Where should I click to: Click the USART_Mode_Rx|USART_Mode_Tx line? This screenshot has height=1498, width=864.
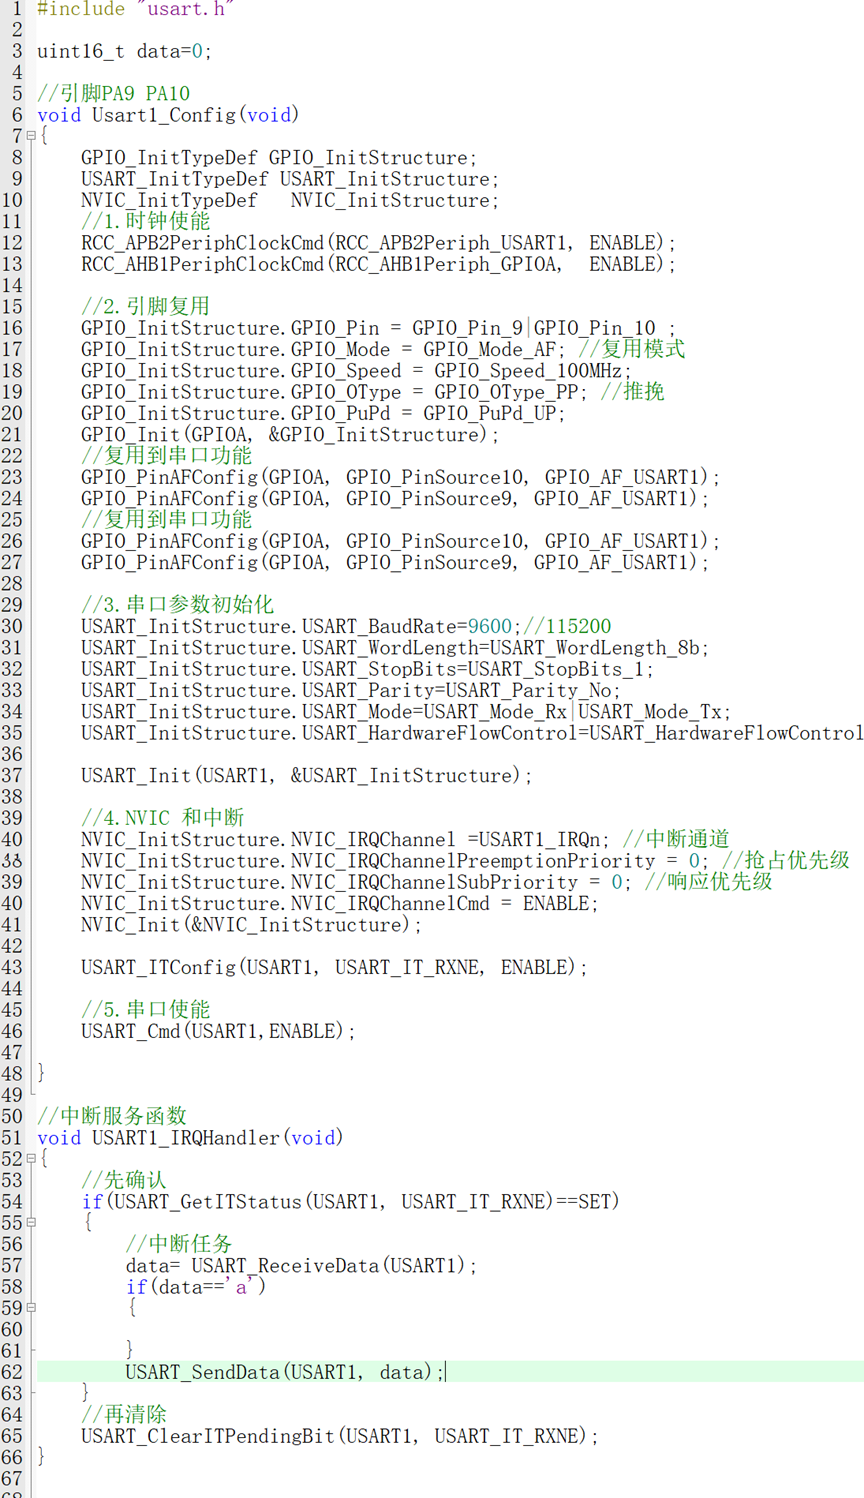[406, 712]
